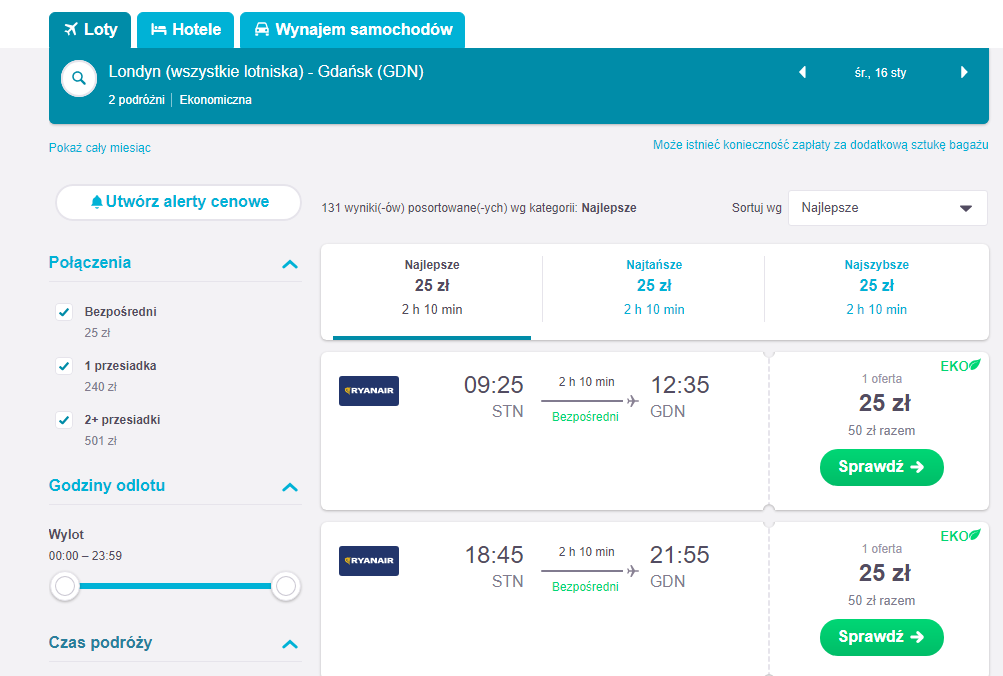Uncheck the Bezpośredni connection filter
The height and width of the screenshot is (676, 1003).
pos(64,312)
